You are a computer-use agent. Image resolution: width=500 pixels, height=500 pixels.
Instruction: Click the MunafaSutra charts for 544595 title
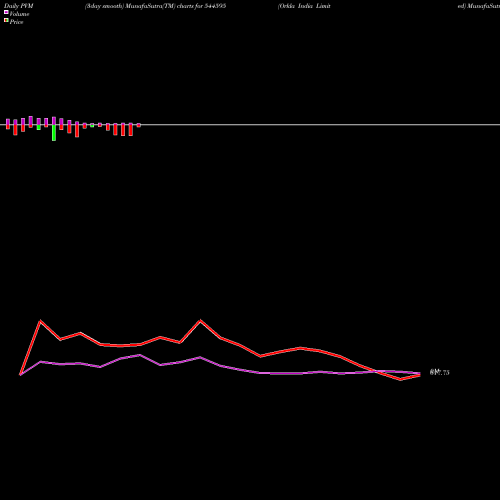click(x=155, y=6)
